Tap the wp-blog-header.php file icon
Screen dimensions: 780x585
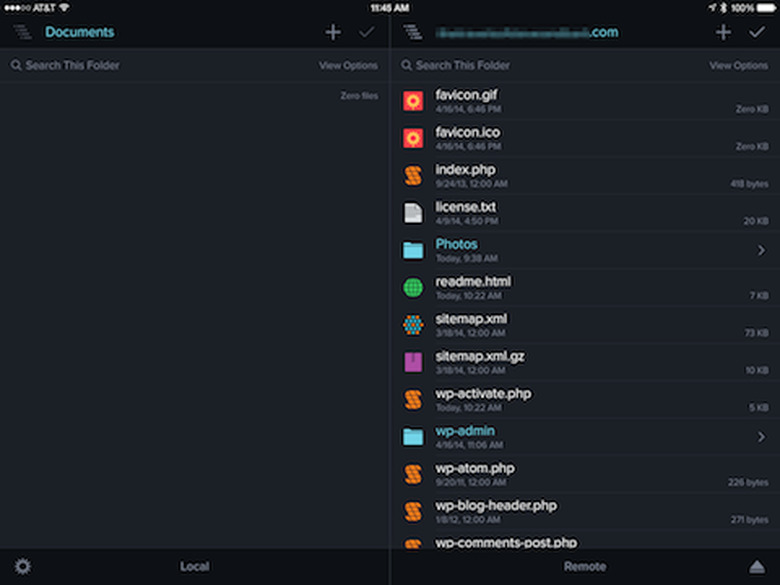(x=413, y=511)
